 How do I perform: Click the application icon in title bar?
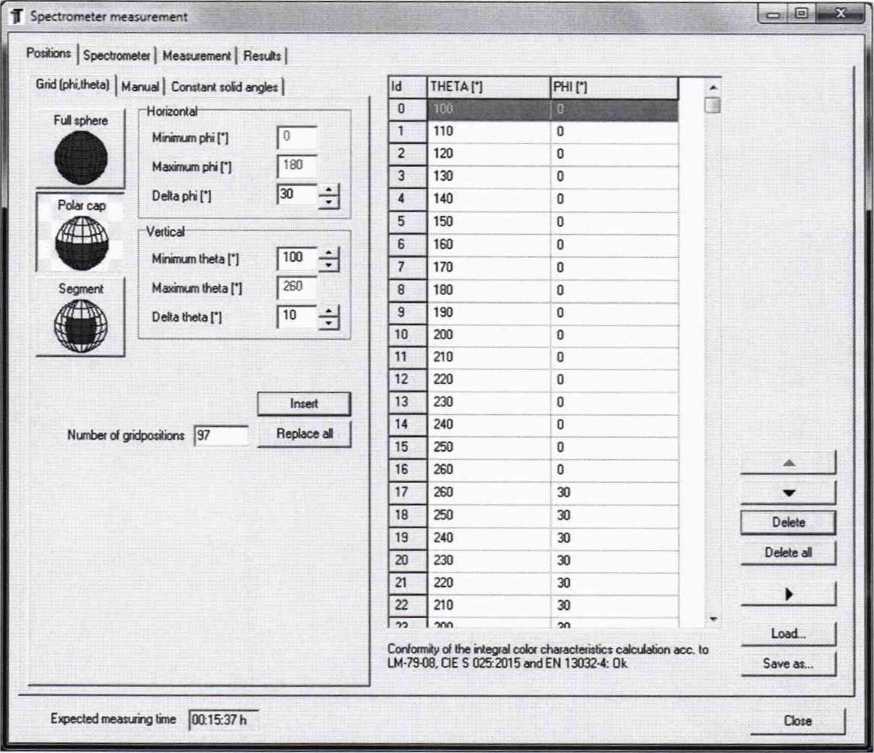pos(15,16)
